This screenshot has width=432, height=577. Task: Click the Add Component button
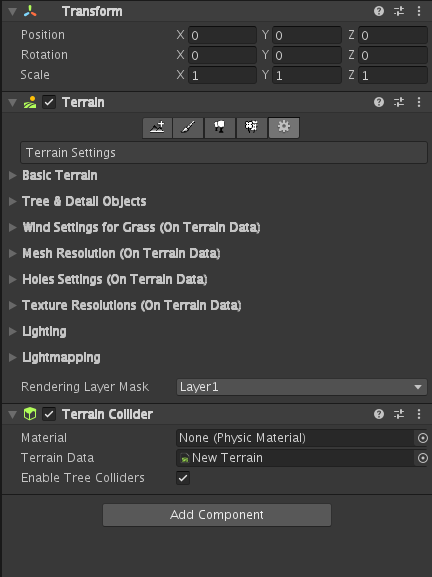217,515
